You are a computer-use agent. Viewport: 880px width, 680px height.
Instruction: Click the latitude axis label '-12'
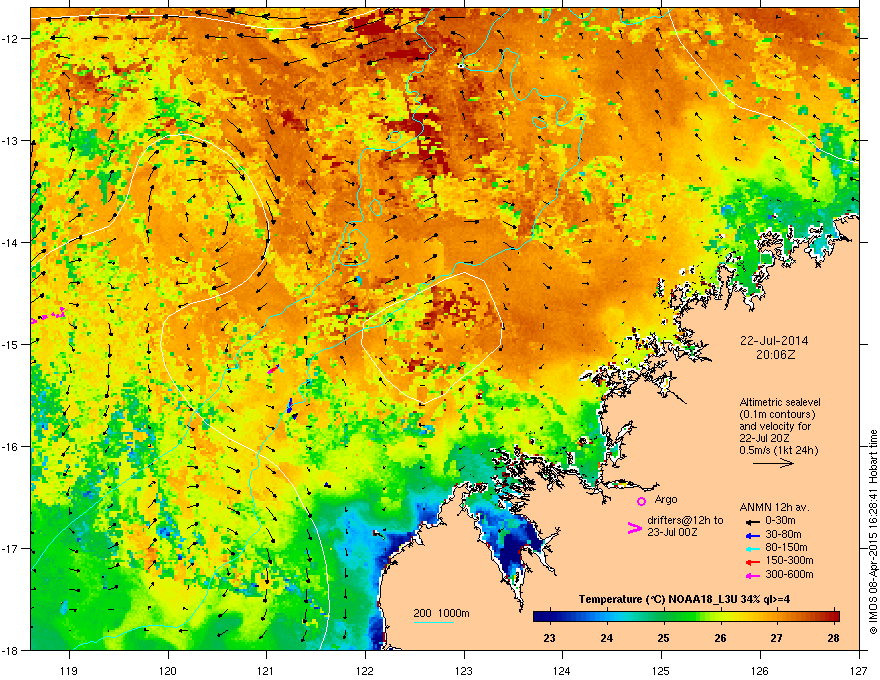pos(10,39)
